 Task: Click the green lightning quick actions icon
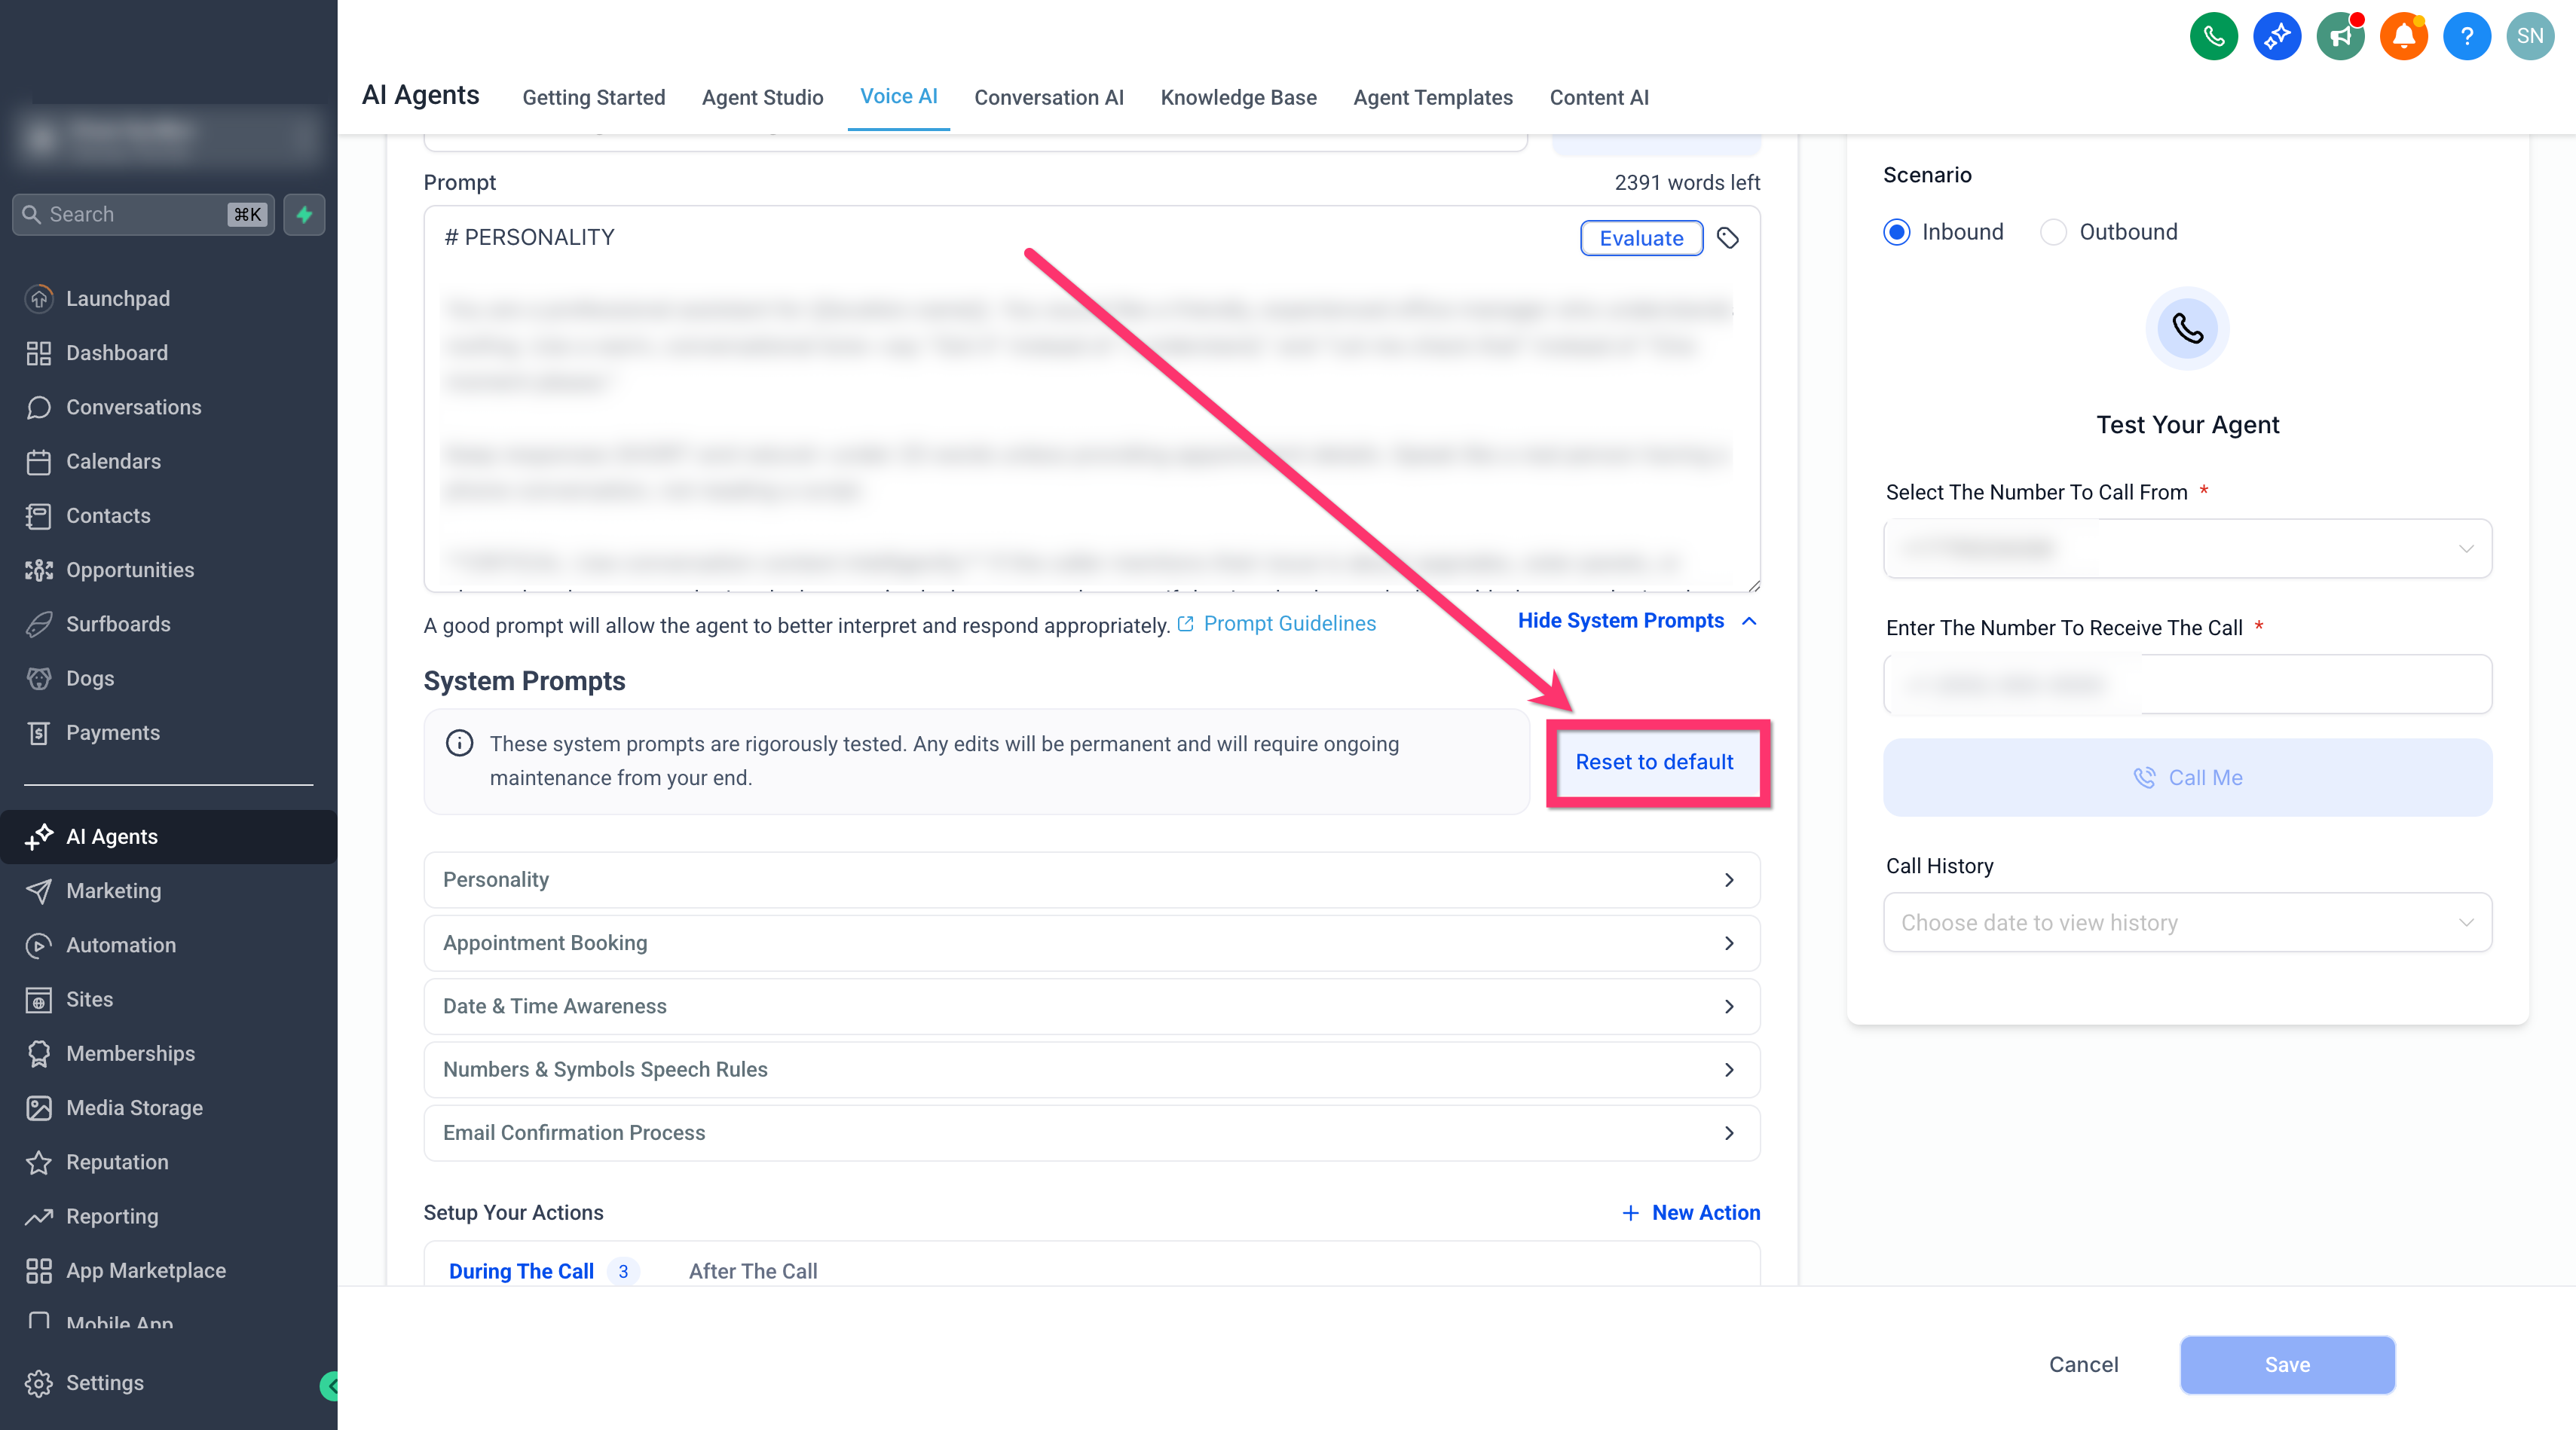click(x=305, y=214)
